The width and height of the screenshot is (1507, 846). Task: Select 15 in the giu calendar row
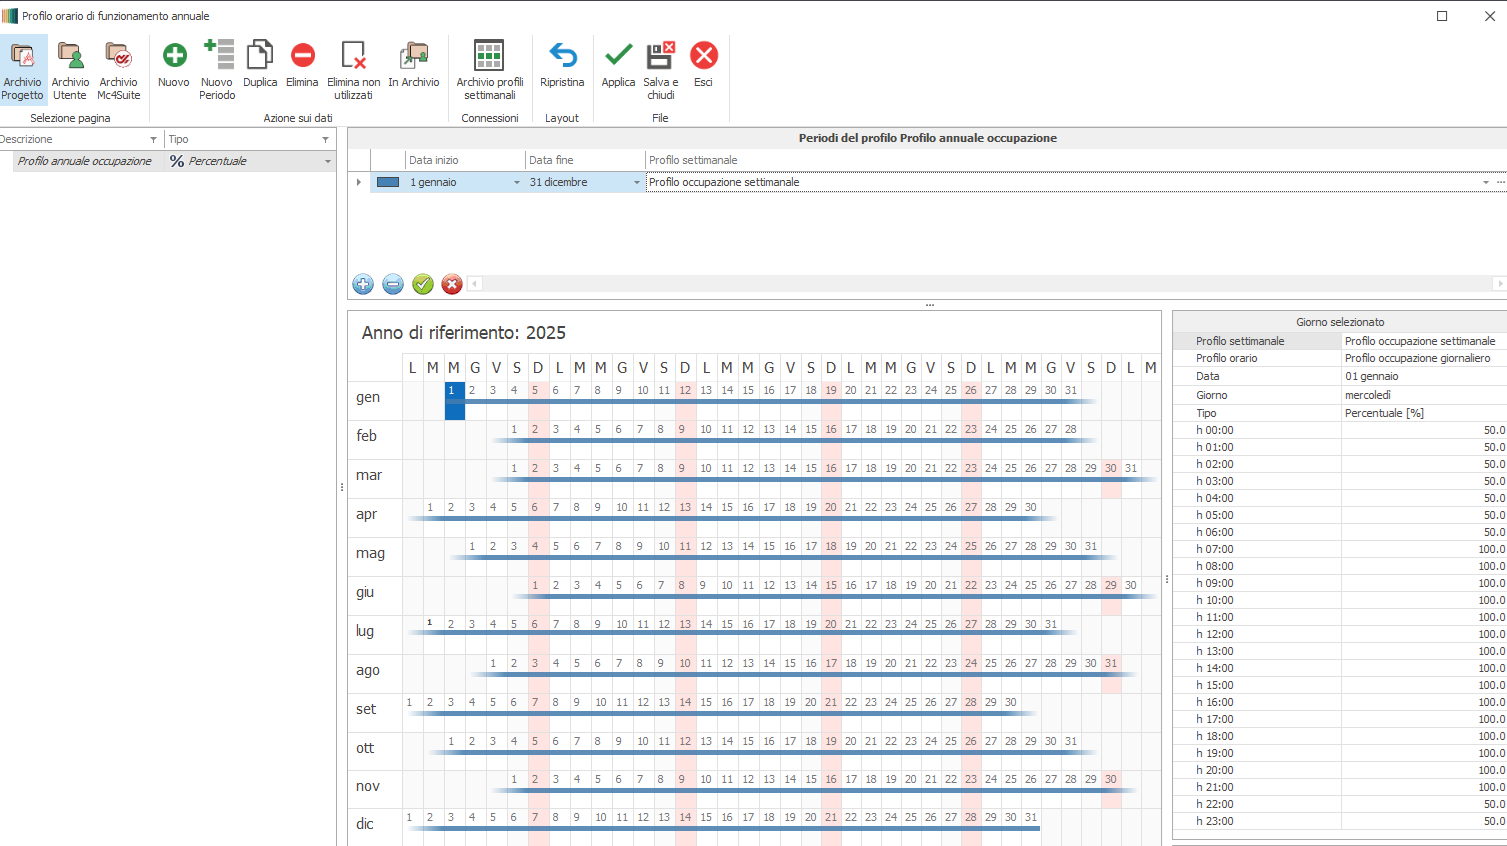[831, 586]
